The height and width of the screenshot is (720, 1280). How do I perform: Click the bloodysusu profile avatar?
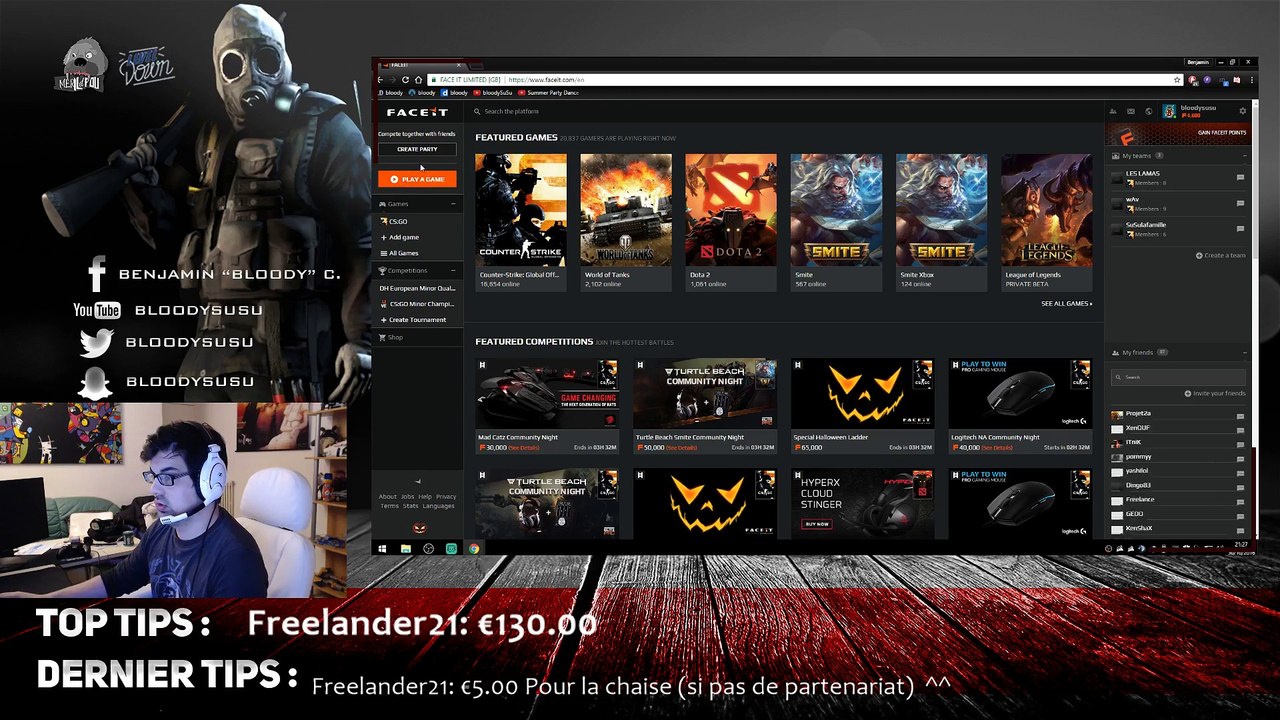tap(1169, 111)
